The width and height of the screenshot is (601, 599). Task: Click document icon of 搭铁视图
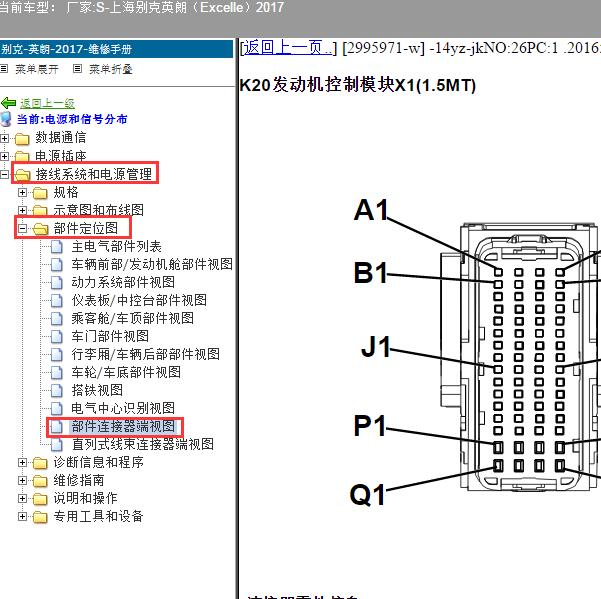57,391
